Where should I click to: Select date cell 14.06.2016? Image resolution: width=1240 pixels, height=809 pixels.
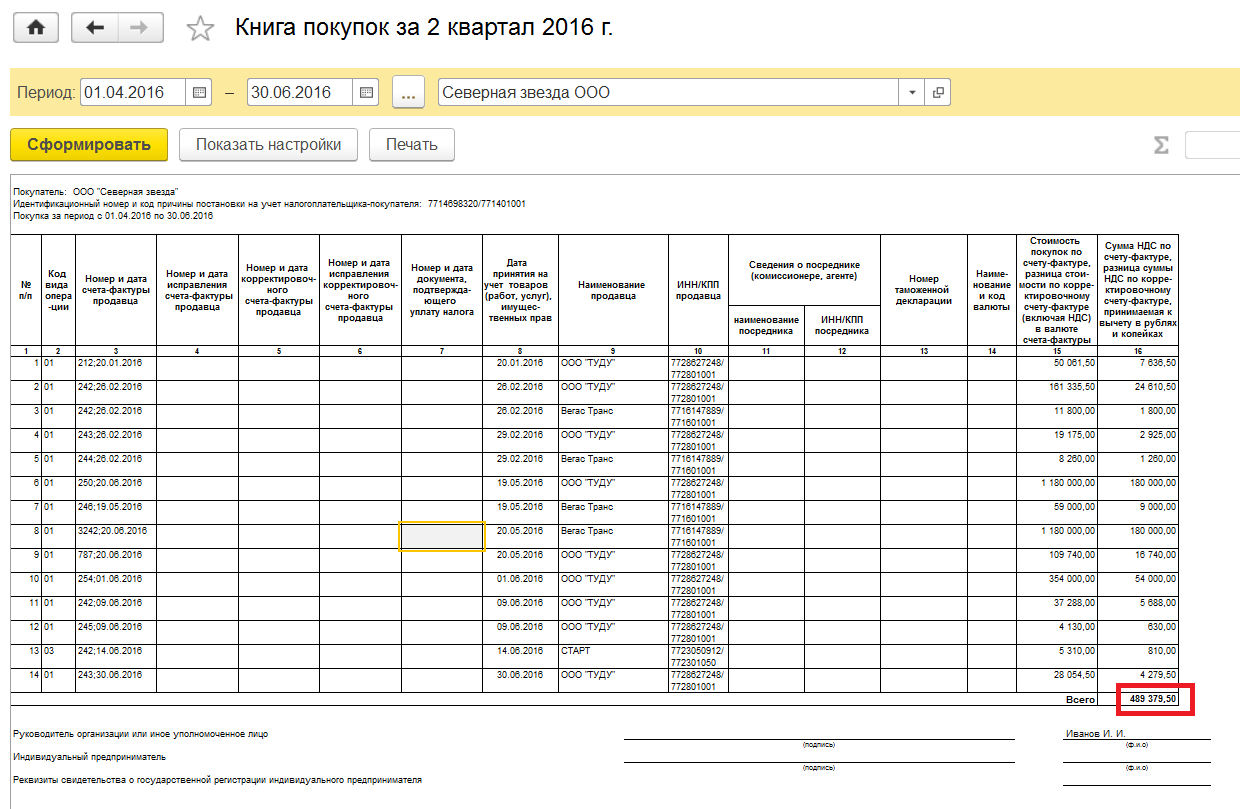tap(520, 656)
